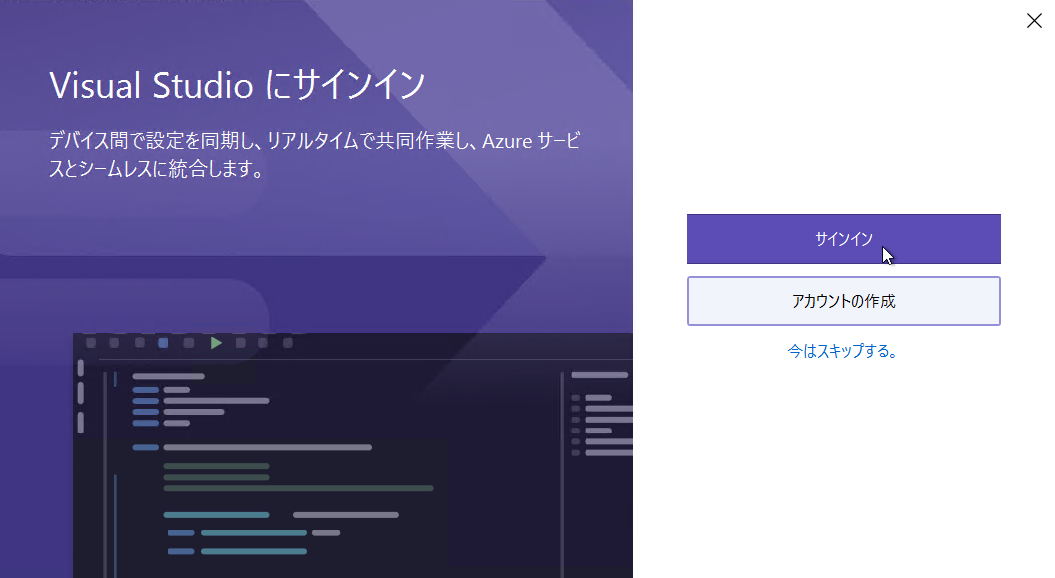The width and height of the screenshot is (1055, 578).
Task: Click the topmost gray line in illustrated code
Action: [168, 376]
